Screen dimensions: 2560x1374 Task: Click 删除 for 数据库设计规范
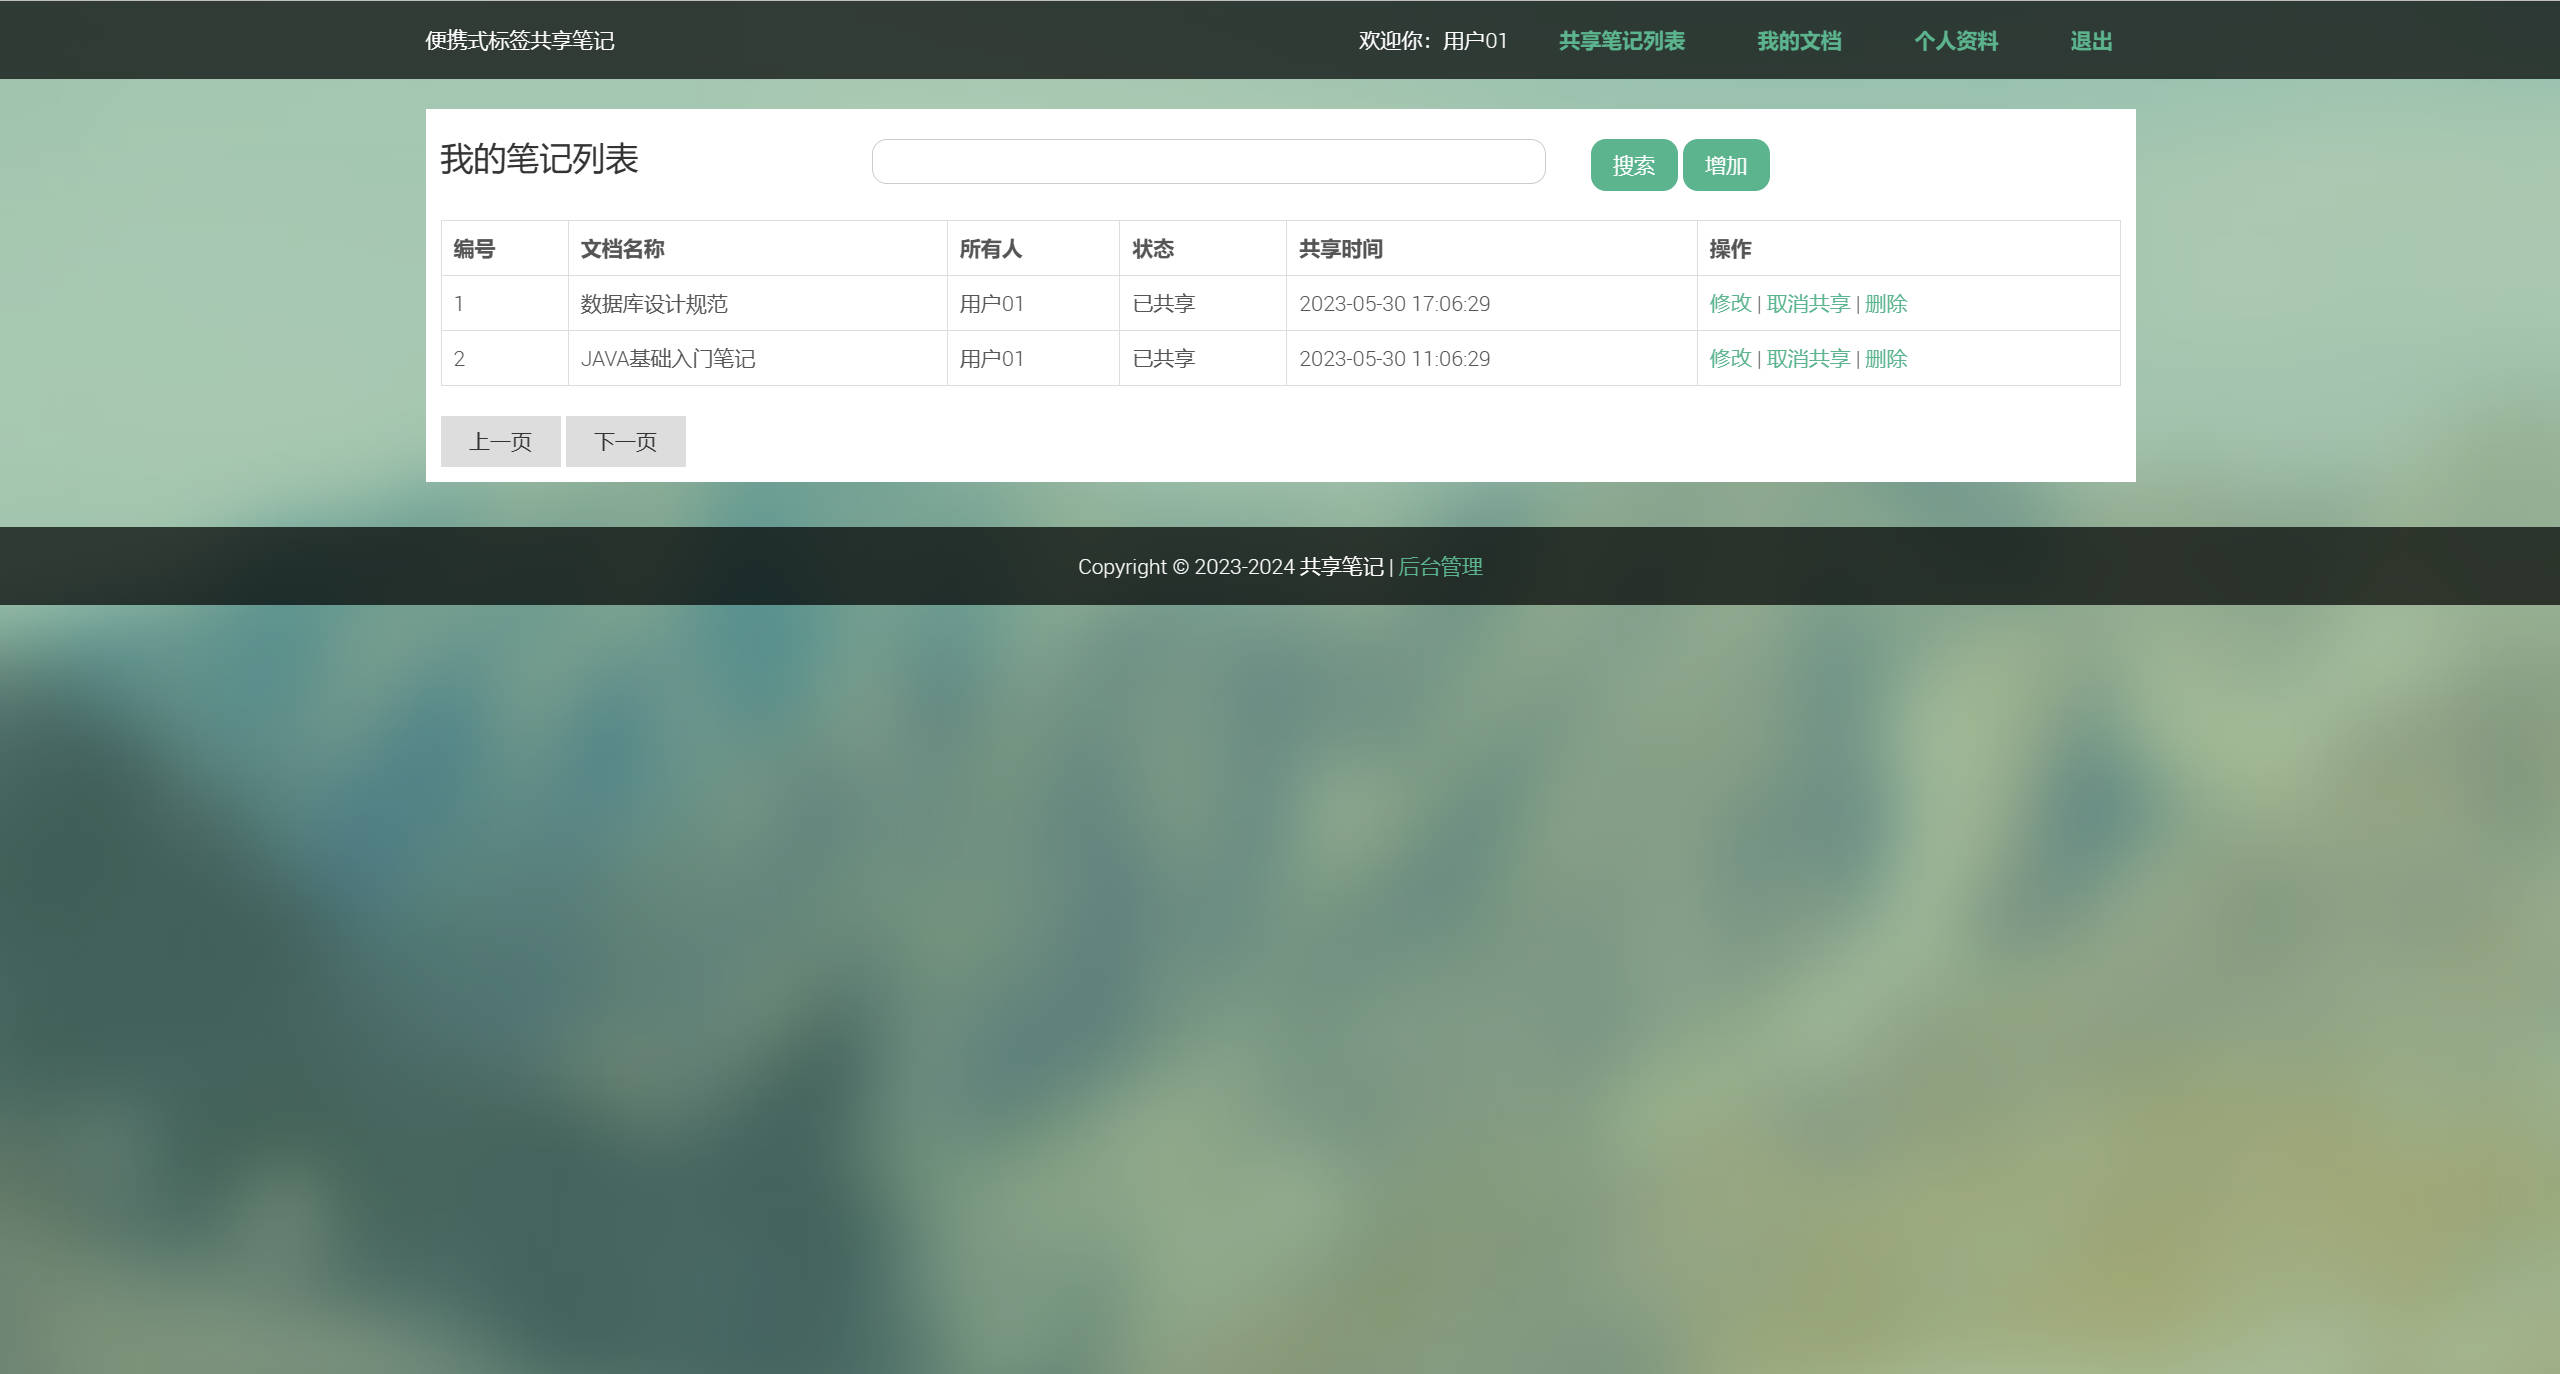click(1884, 303)
